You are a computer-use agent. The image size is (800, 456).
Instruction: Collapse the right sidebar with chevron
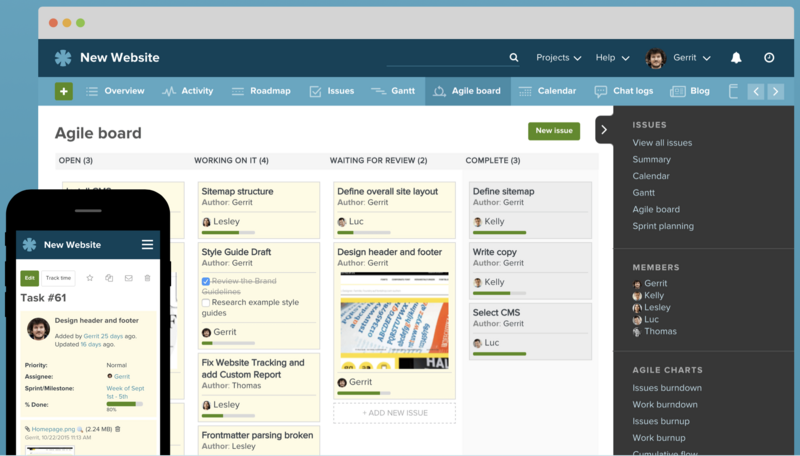pos(604,130)
